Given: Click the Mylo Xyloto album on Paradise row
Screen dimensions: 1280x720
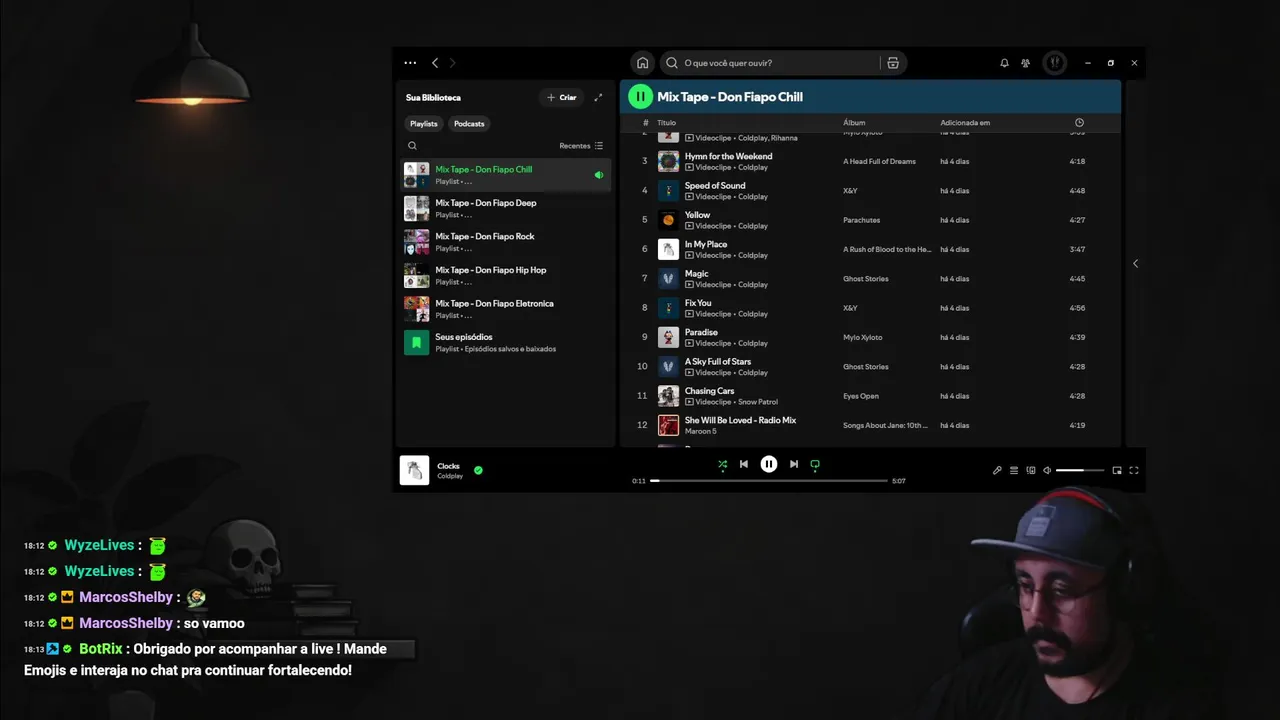Looking at the screenshot, I should click(863, 338).
